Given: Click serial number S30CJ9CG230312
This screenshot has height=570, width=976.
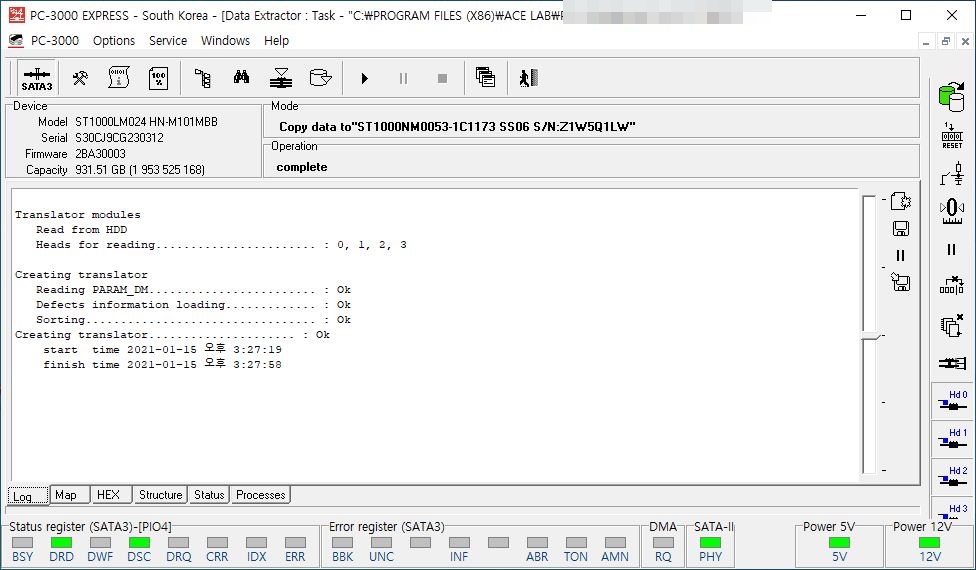Looking at the screenshot, I should point(120,138).
